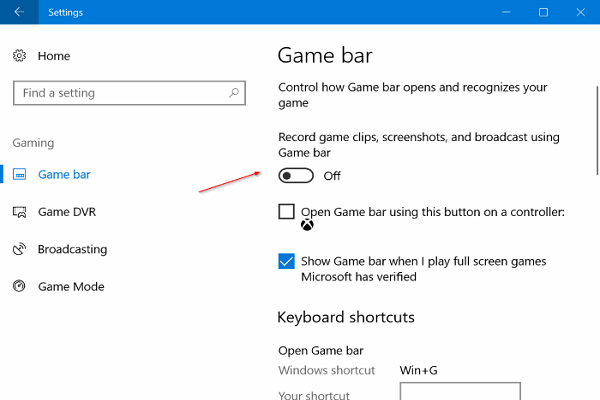Viewport: 600px width, 400px height.
Task: Click the Game bar sidebar icon
Action: point(20,174)
